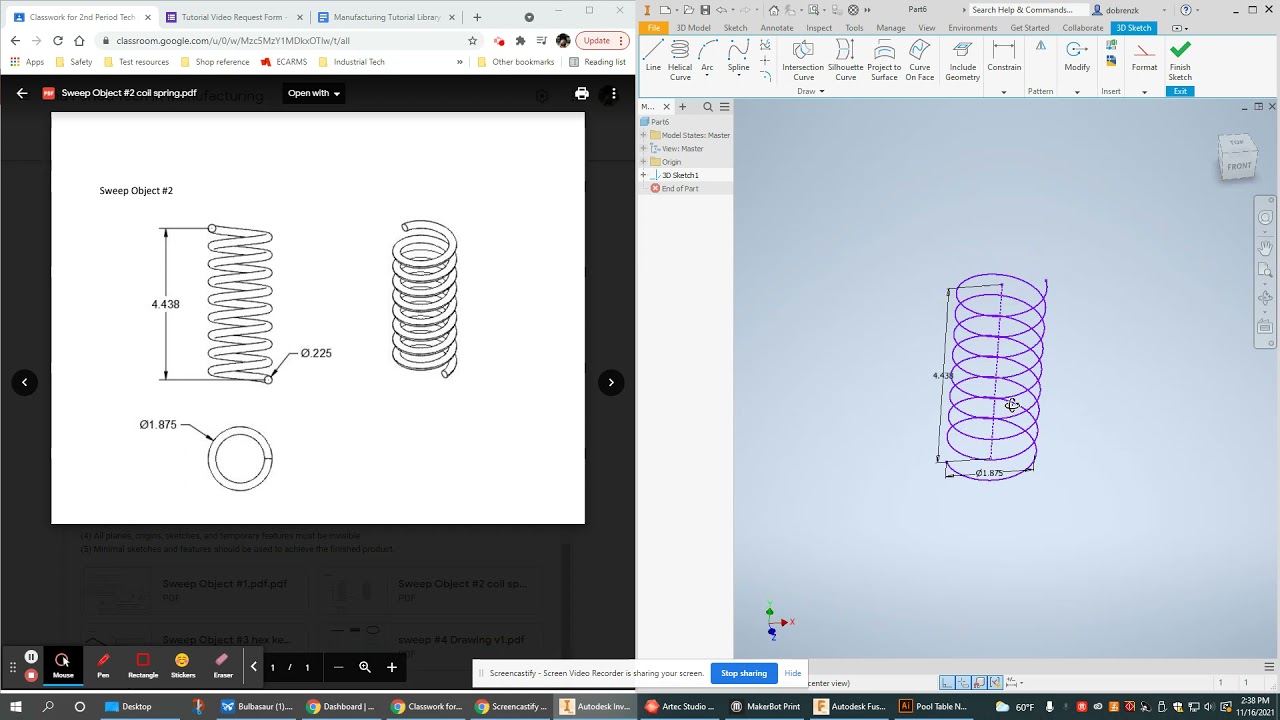This screenshot has width=1280, height=720.
Task: Choose the Helical Curve tool
Action: (x=680, y=60)
